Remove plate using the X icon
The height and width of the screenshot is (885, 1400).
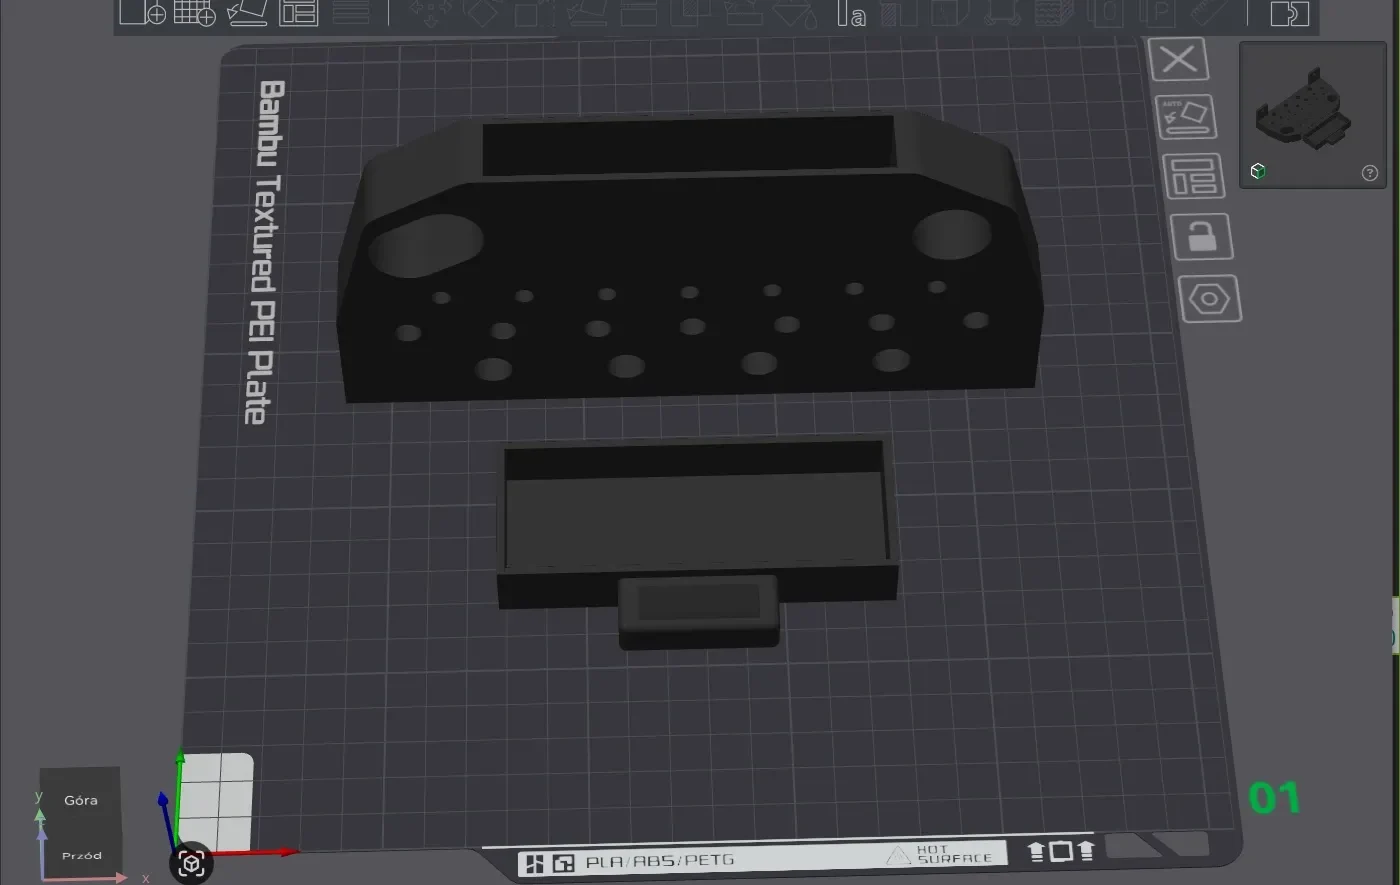tap(1178, 60)
